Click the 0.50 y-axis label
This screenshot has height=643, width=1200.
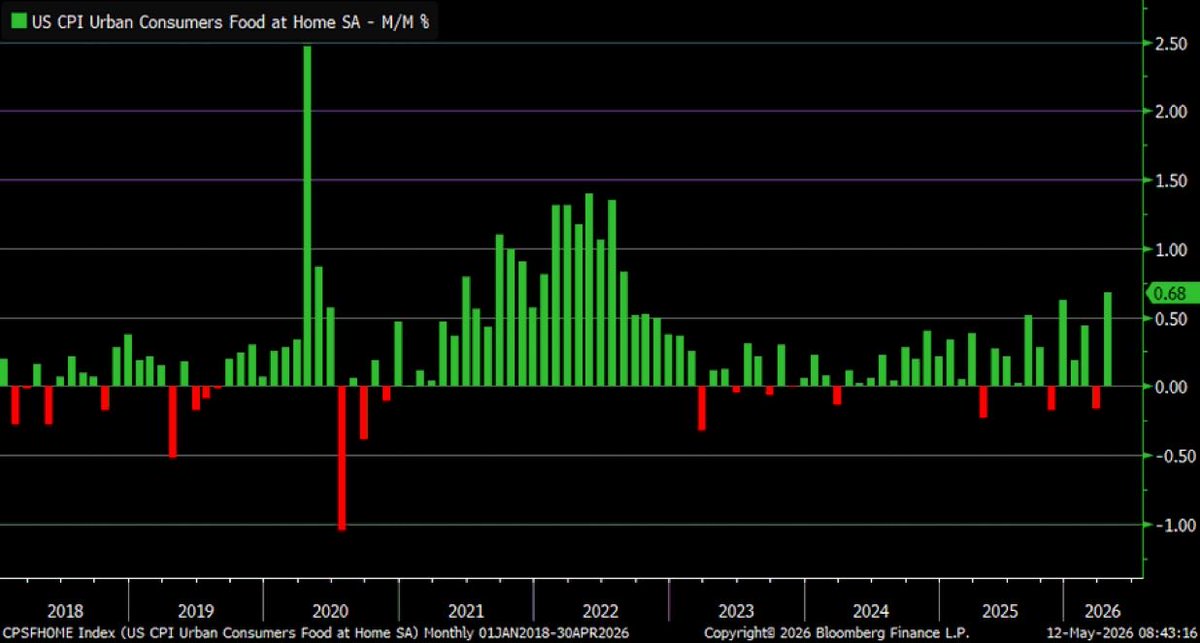(x=1170, y=318)
